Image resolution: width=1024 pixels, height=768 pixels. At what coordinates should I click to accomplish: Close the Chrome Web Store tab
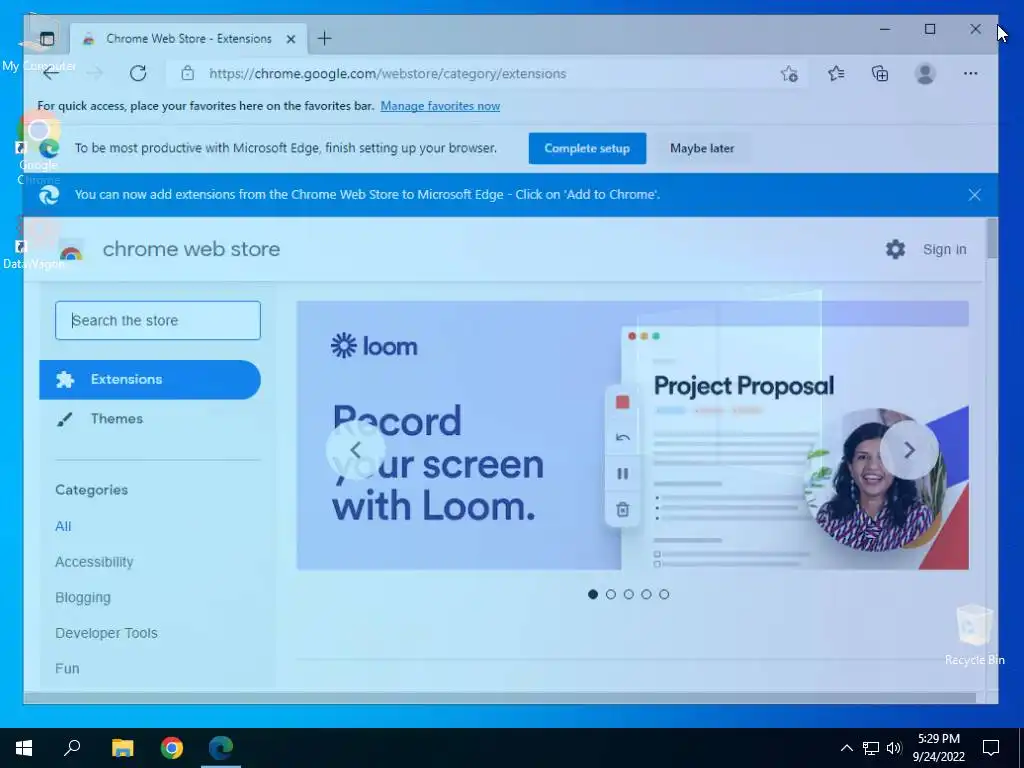[x=291, y=39]
